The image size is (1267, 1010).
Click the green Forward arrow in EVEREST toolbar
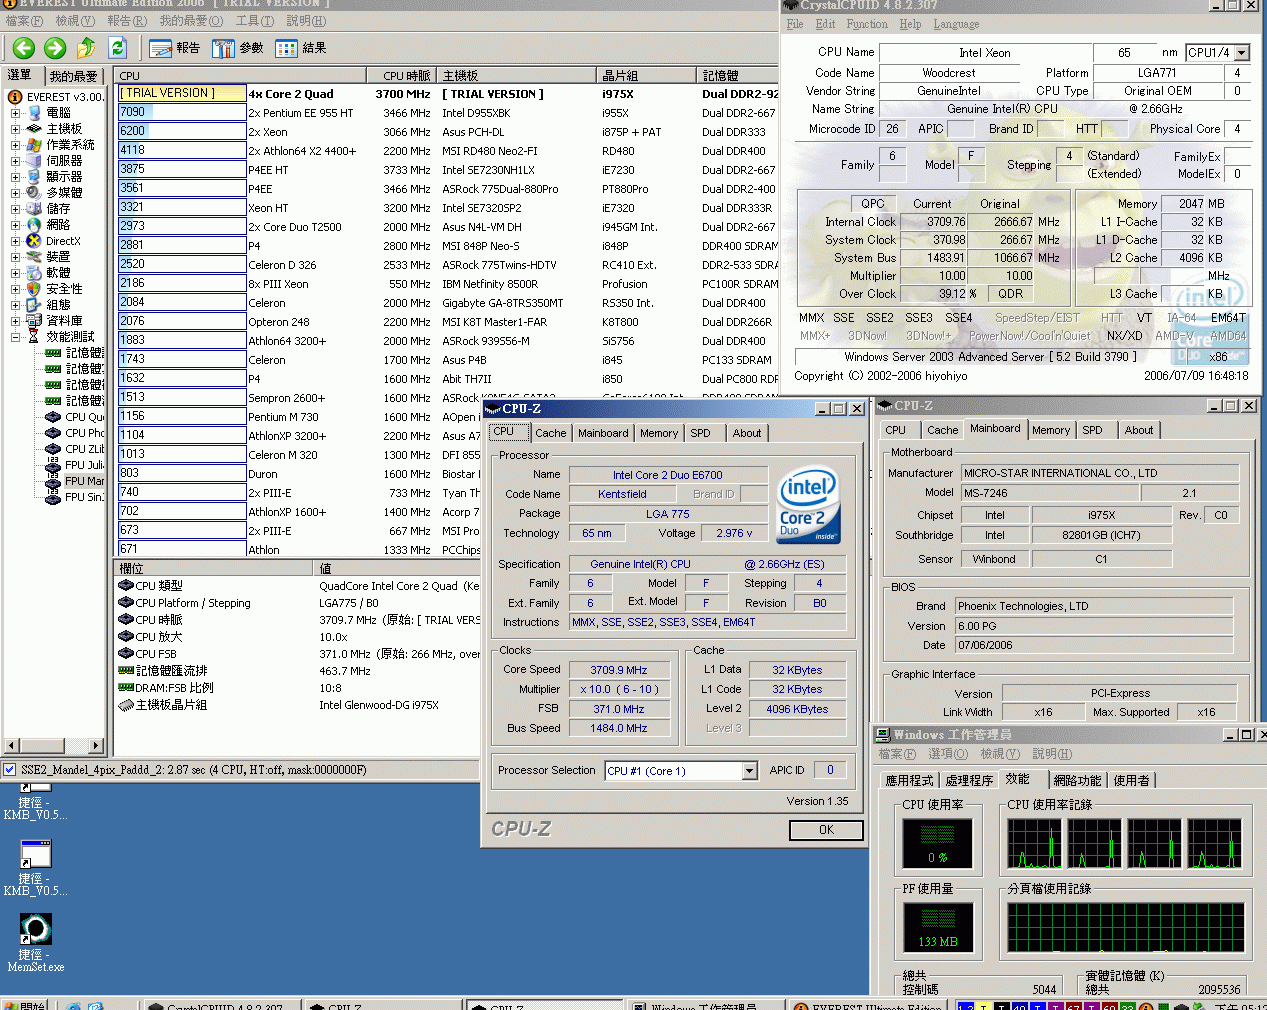pos(55,48)
